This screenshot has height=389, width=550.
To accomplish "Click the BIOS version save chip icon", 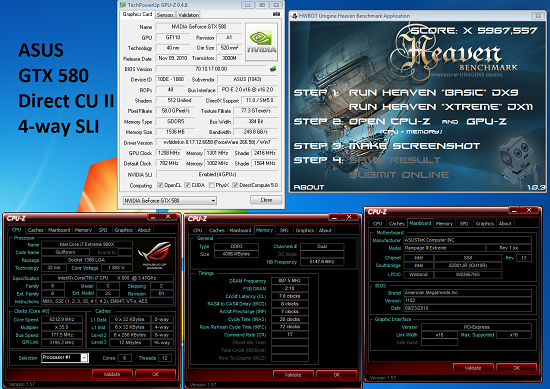I will tap(273, 69).
